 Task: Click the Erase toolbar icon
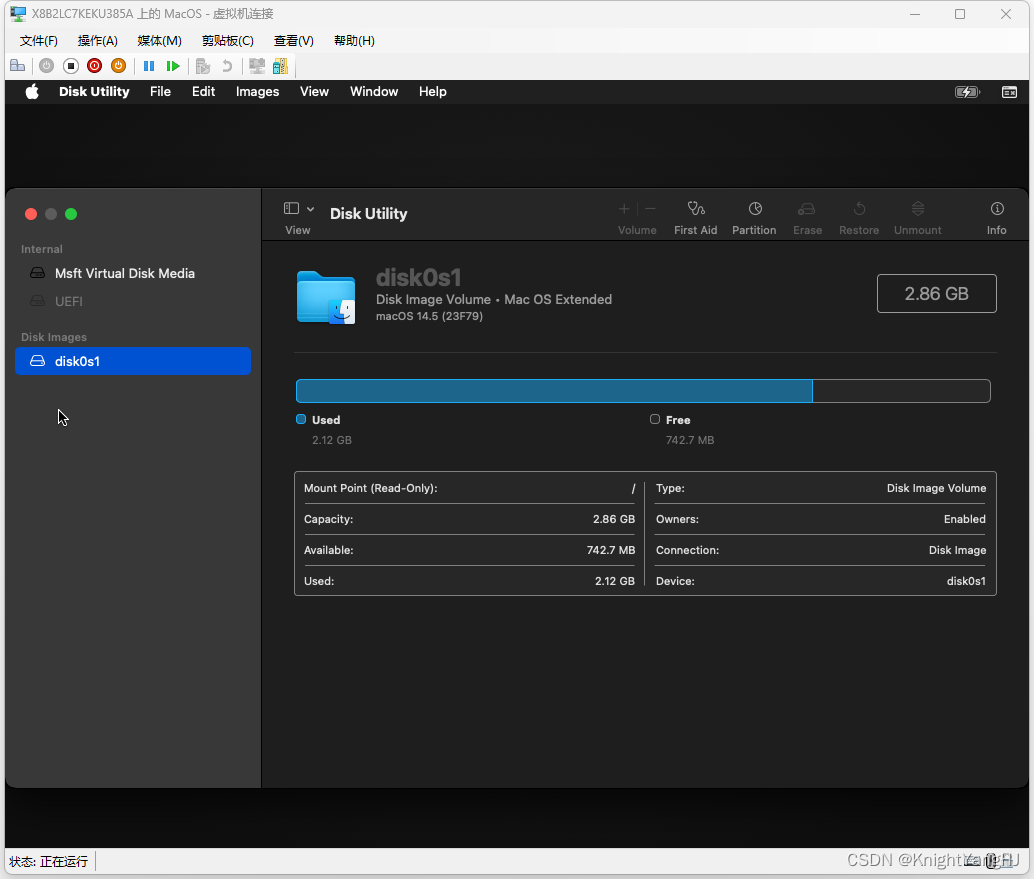[x=807, y=218]
